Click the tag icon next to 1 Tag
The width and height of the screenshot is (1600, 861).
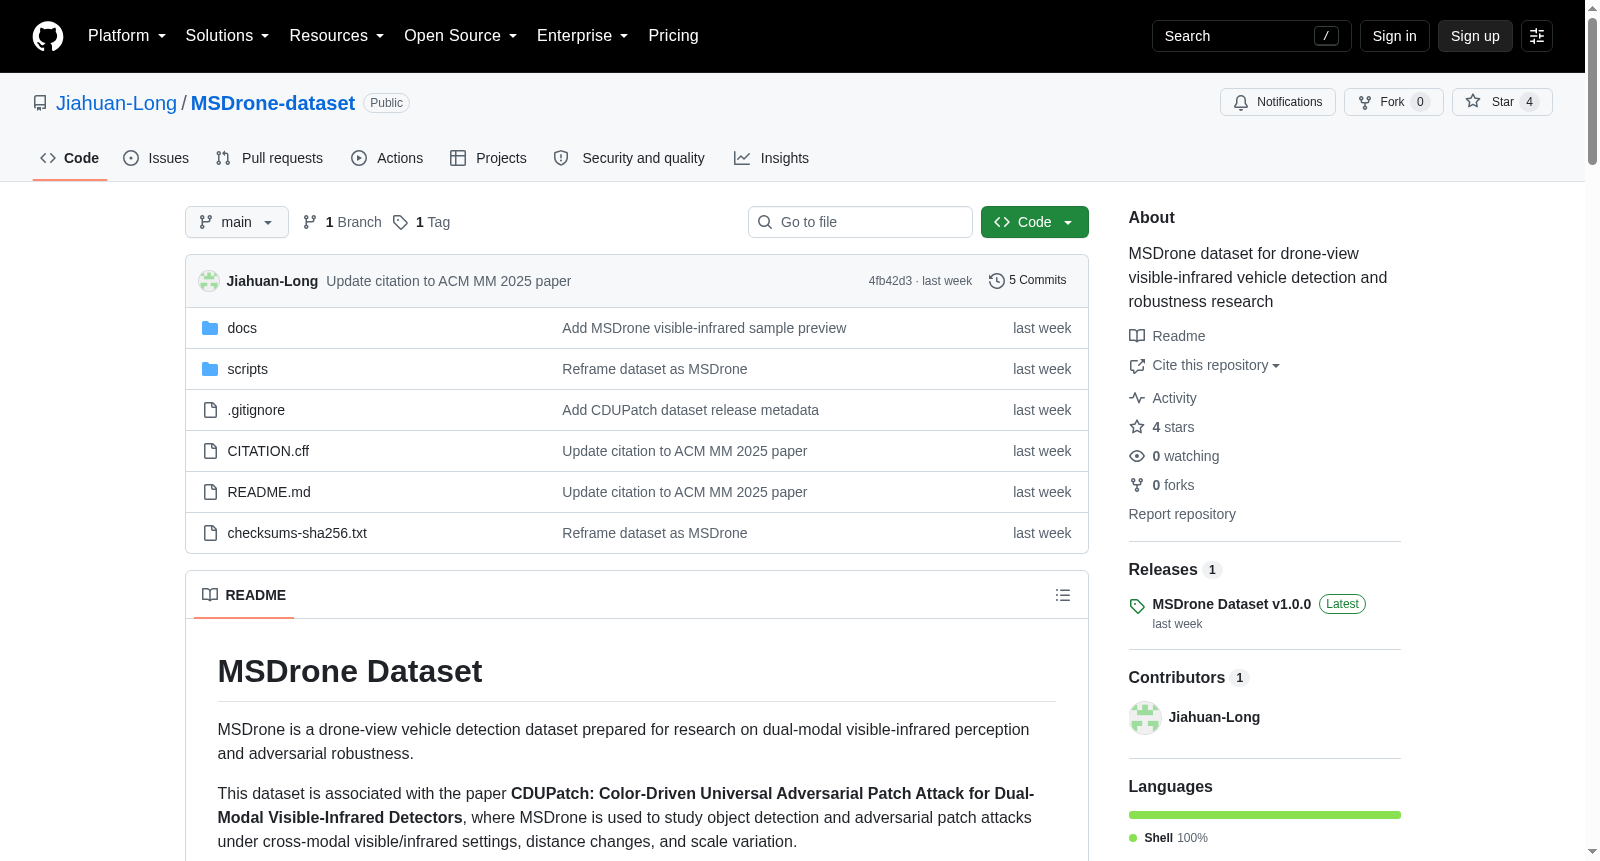pyautogui.click(x=400, y=222)
